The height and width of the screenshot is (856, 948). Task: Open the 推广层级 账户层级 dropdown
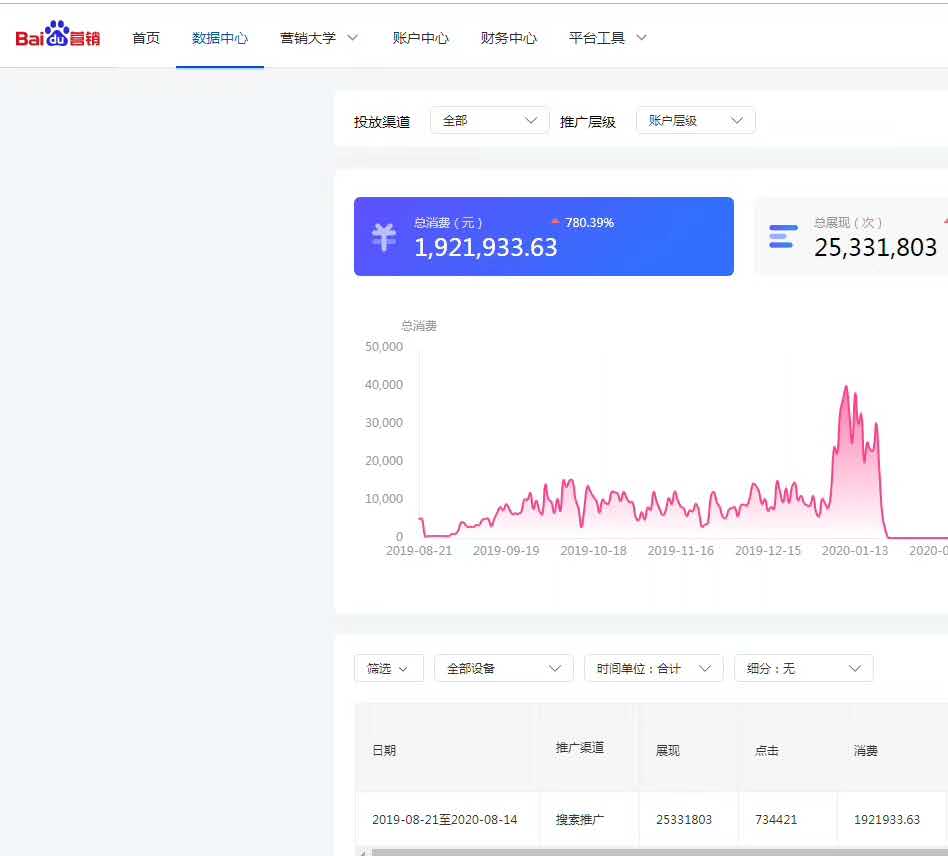click(x=695, y=119)
